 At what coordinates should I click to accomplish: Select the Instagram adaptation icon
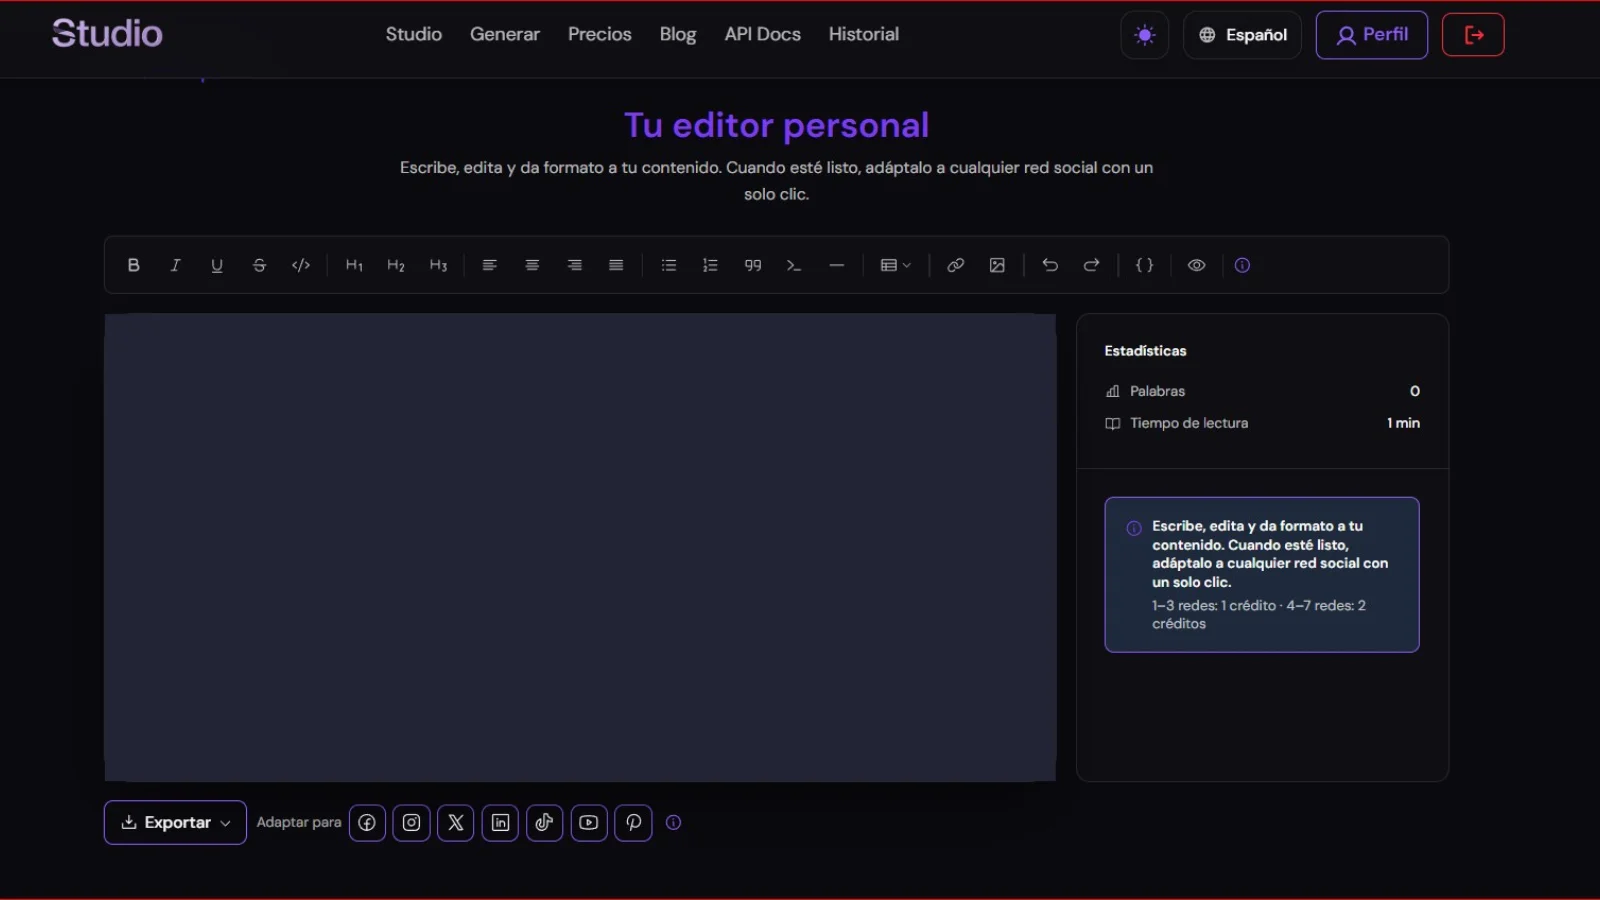(411, 822)
